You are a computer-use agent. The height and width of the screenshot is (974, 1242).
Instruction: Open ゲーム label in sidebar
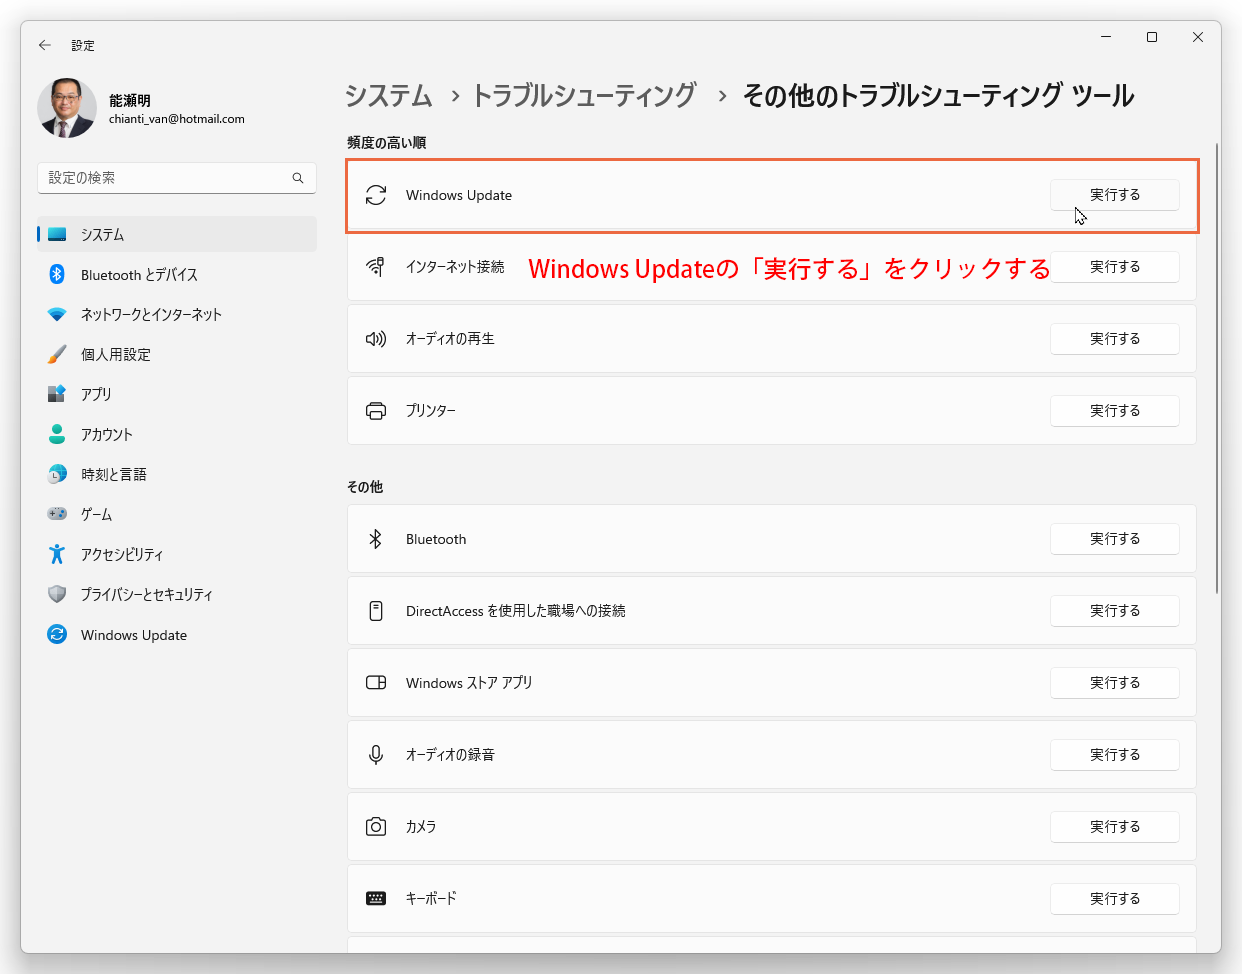click(x=96, y=515)
